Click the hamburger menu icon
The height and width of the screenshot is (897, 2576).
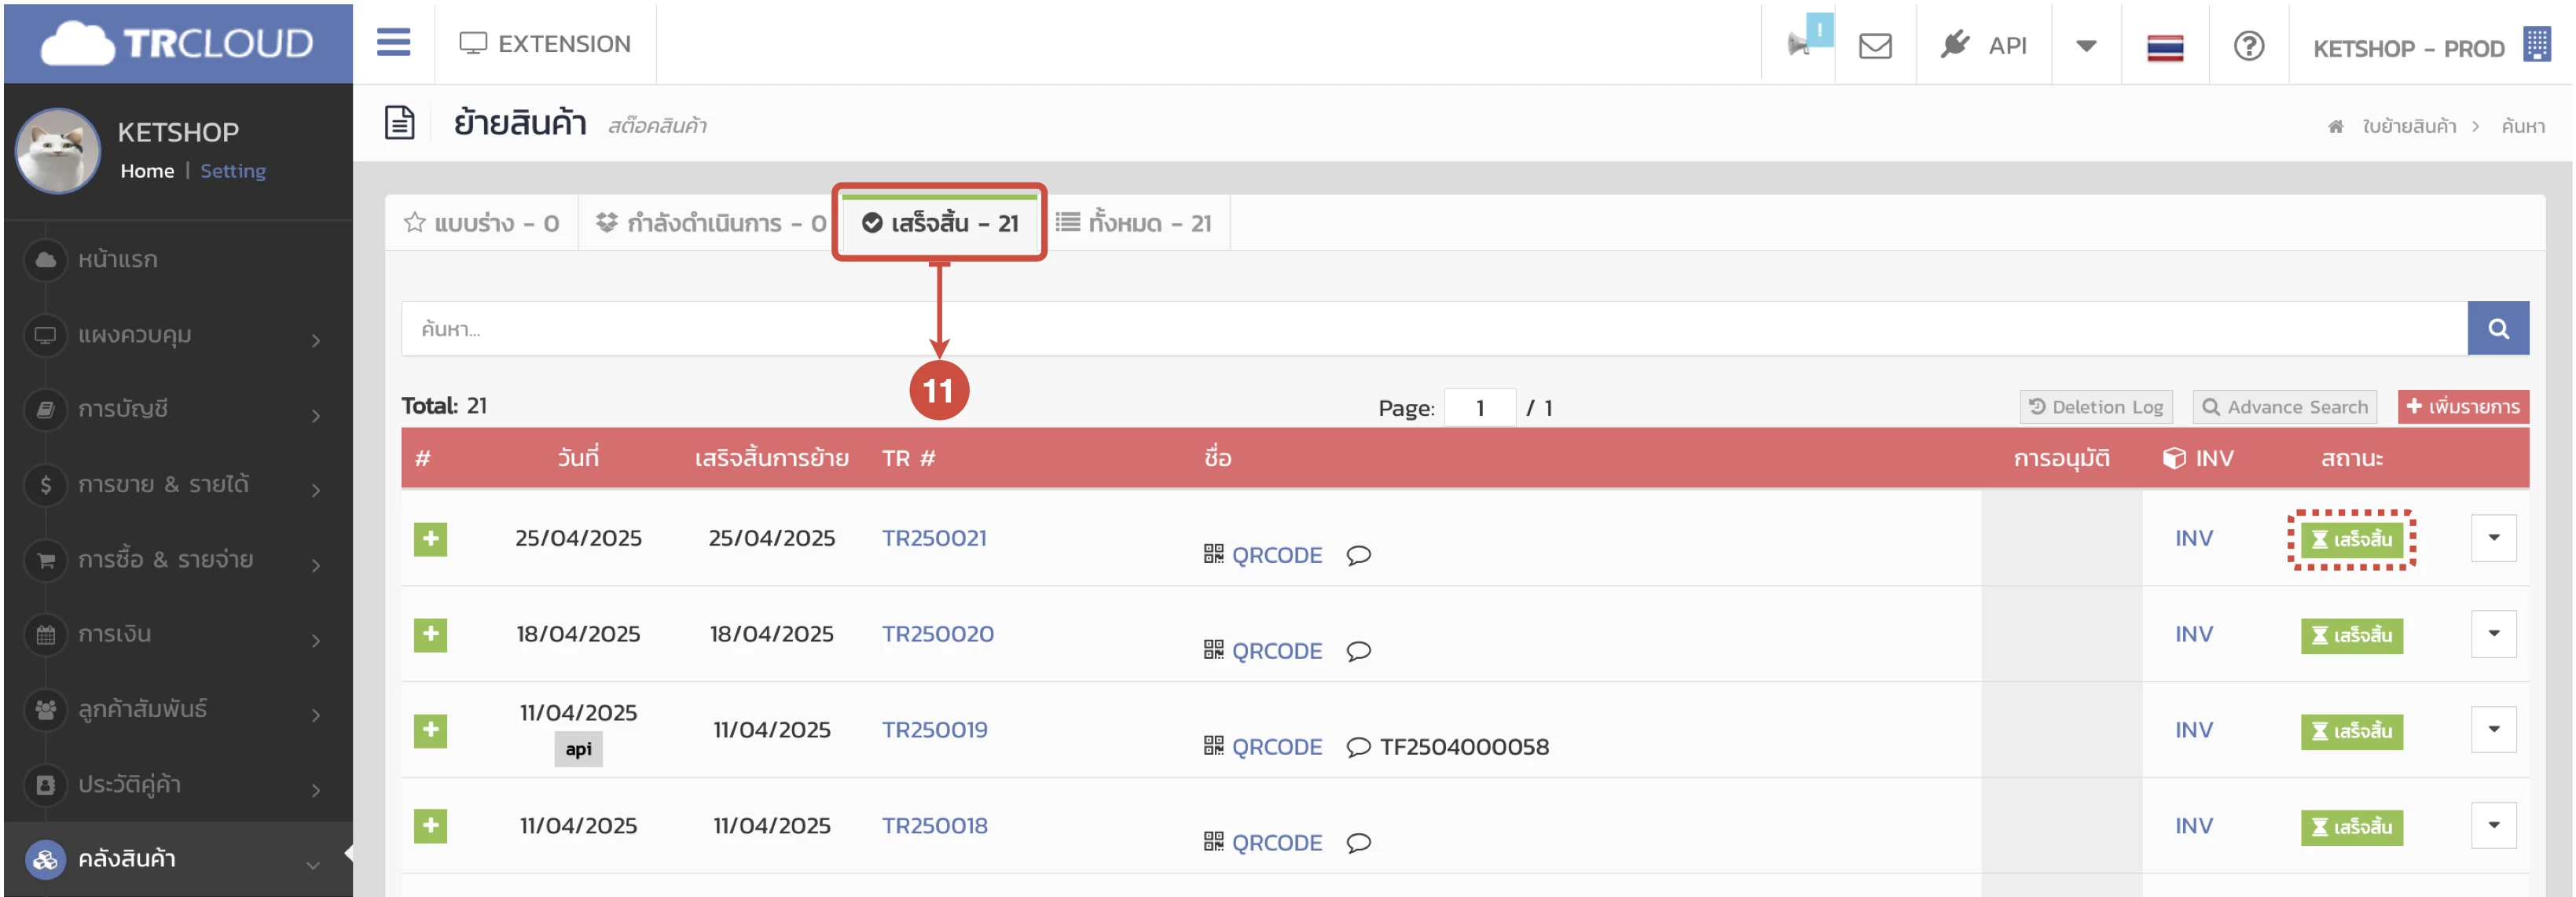[x=393, y=43]
